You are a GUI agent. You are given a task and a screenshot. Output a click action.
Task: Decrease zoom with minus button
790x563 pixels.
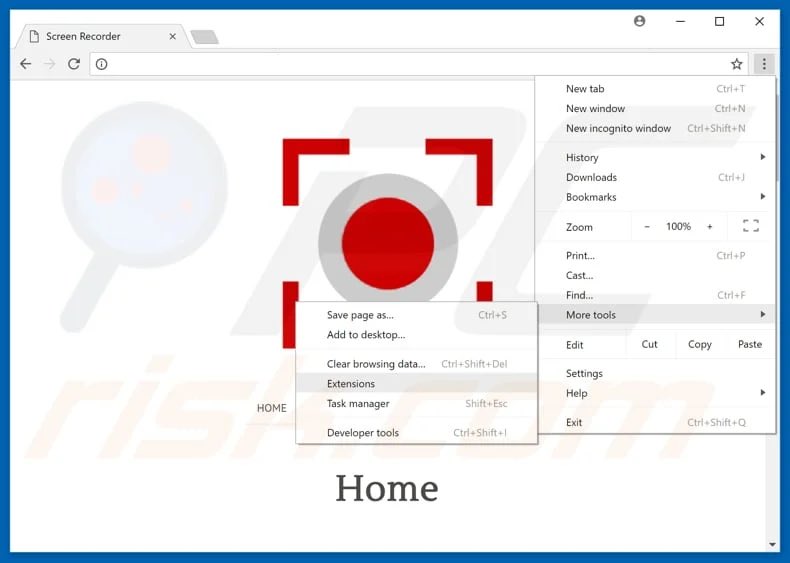tap(647, 227)
